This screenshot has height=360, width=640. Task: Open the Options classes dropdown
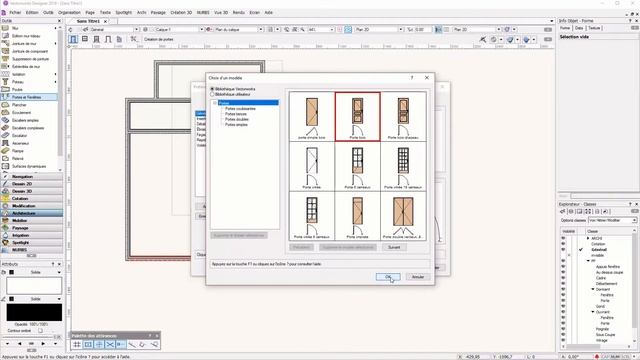tap(612, 220)
